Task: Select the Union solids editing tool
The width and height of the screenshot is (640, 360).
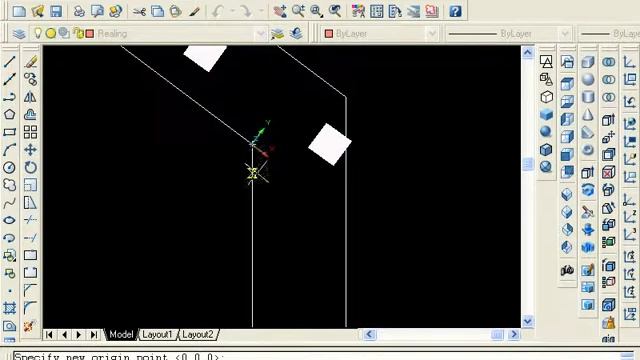Action: coord(609,62)
